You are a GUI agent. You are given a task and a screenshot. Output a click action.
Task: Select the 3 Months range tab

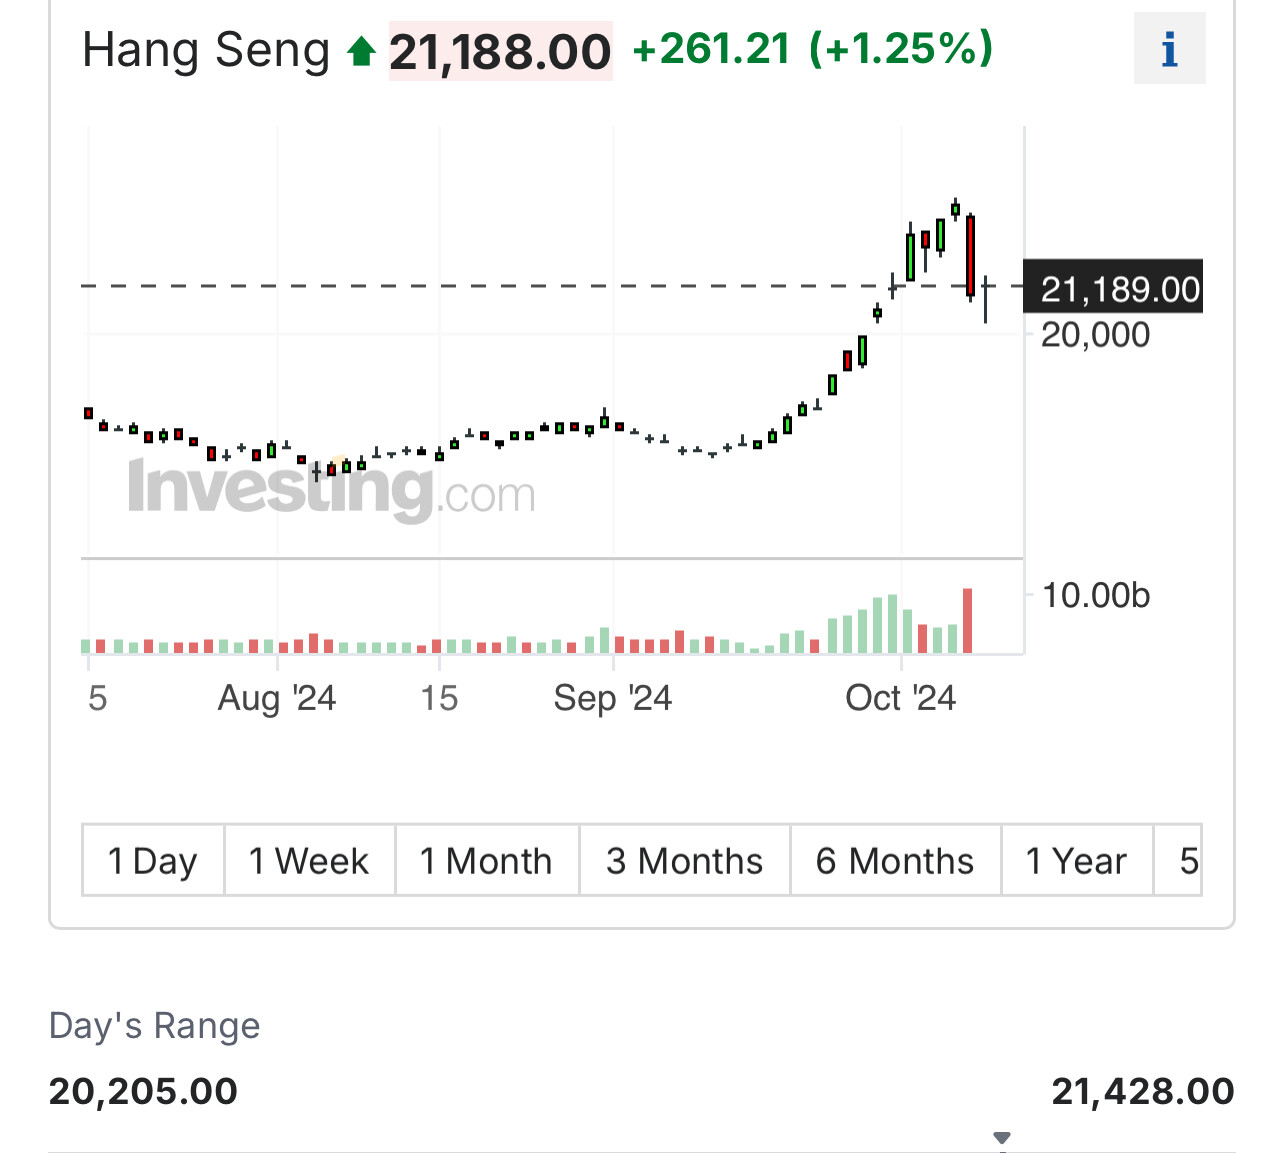[x=684, y=860]
